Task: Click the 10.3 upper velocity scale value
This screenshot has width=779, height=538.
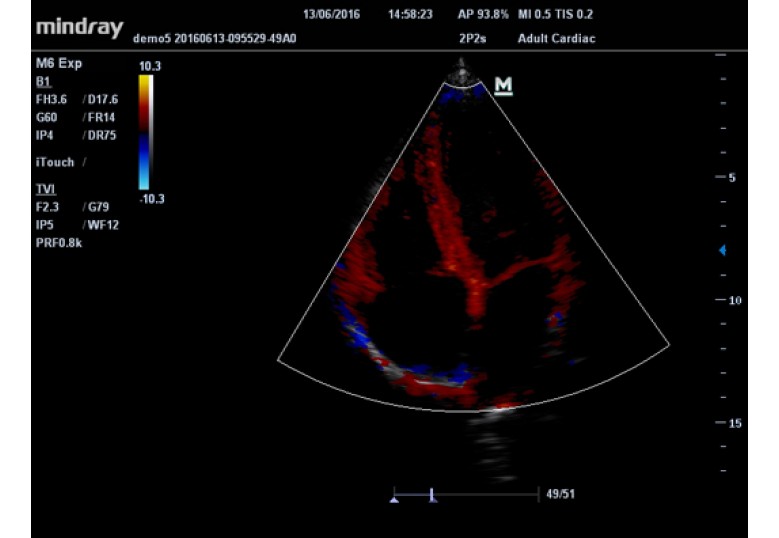Action: [x=150, y=66]
